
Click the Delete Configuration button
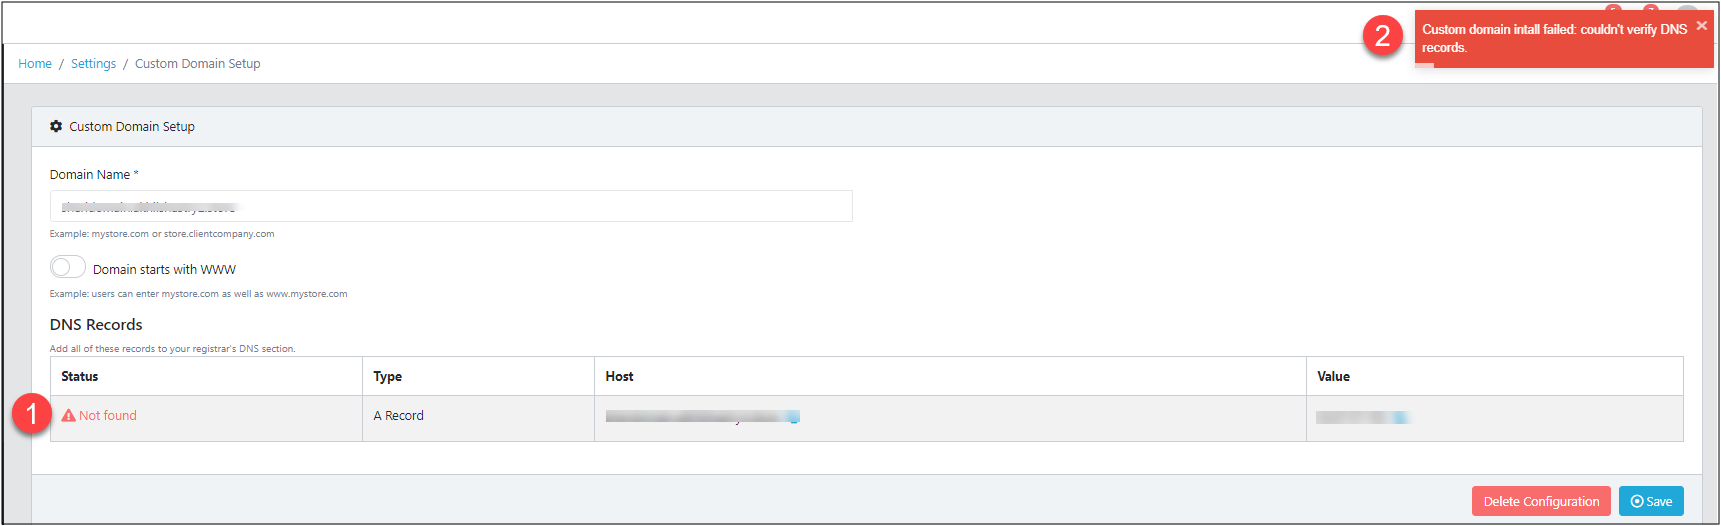point(1541,502)
